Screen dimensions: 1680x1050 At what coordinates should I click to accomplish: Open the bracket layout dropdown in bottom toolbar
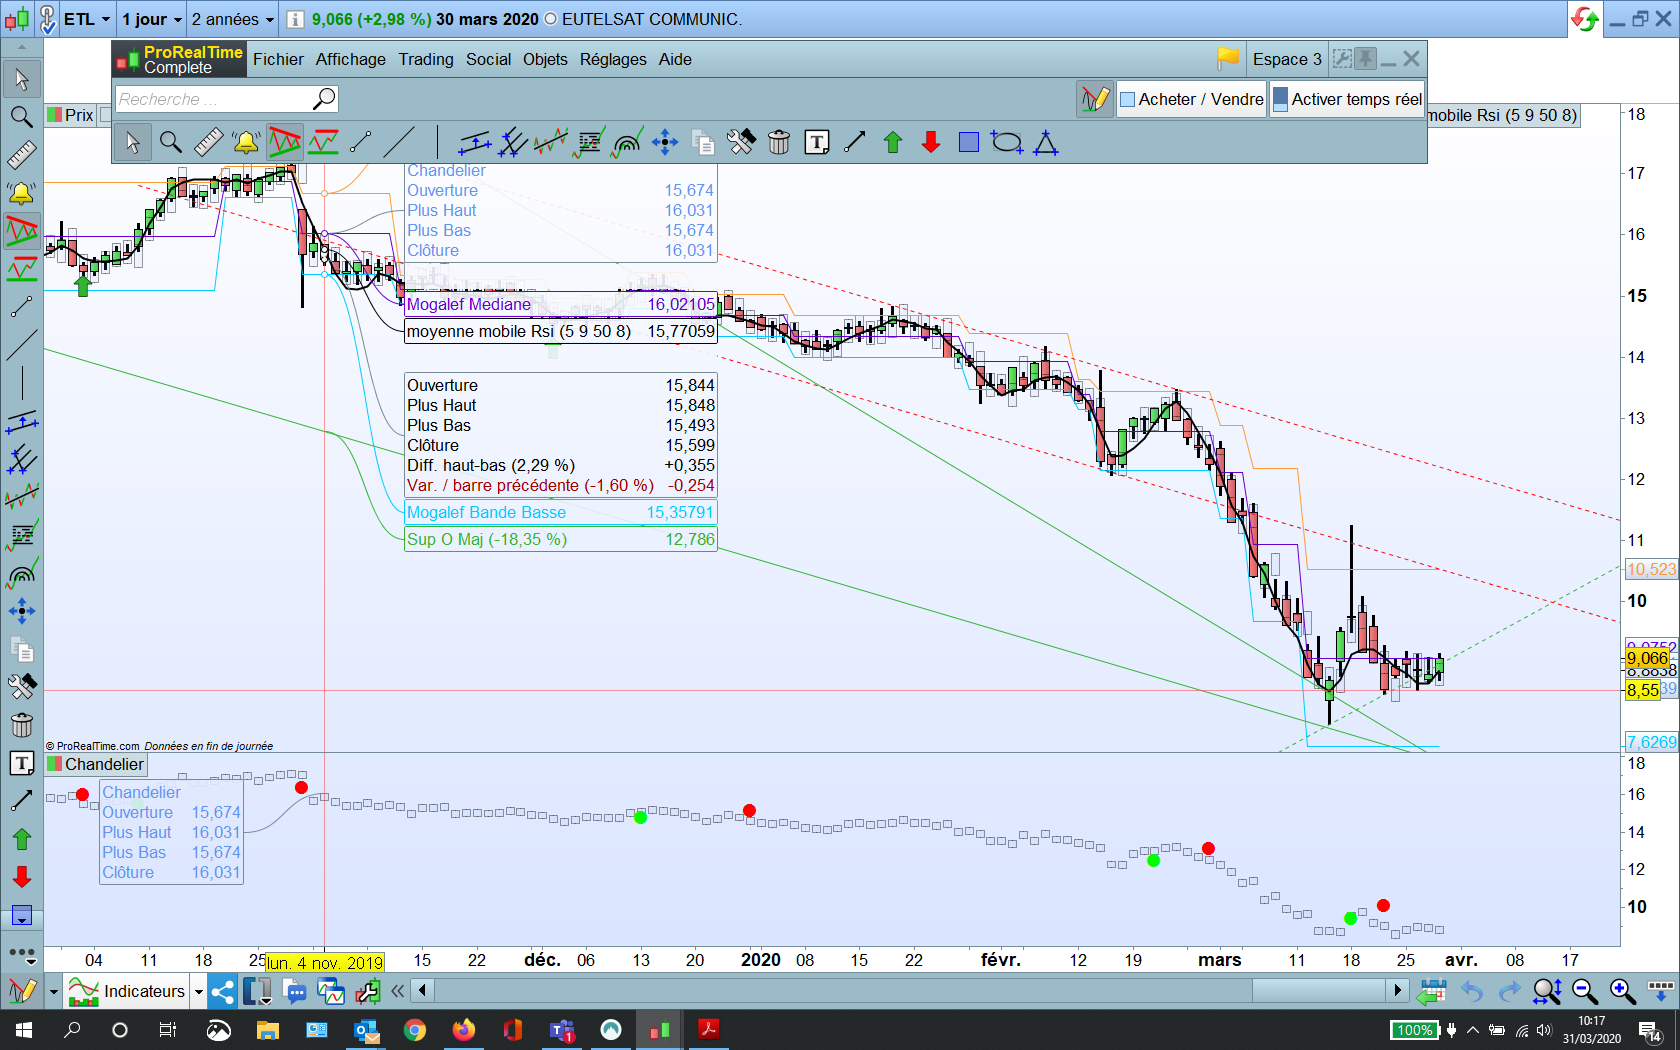pos(257,991)
